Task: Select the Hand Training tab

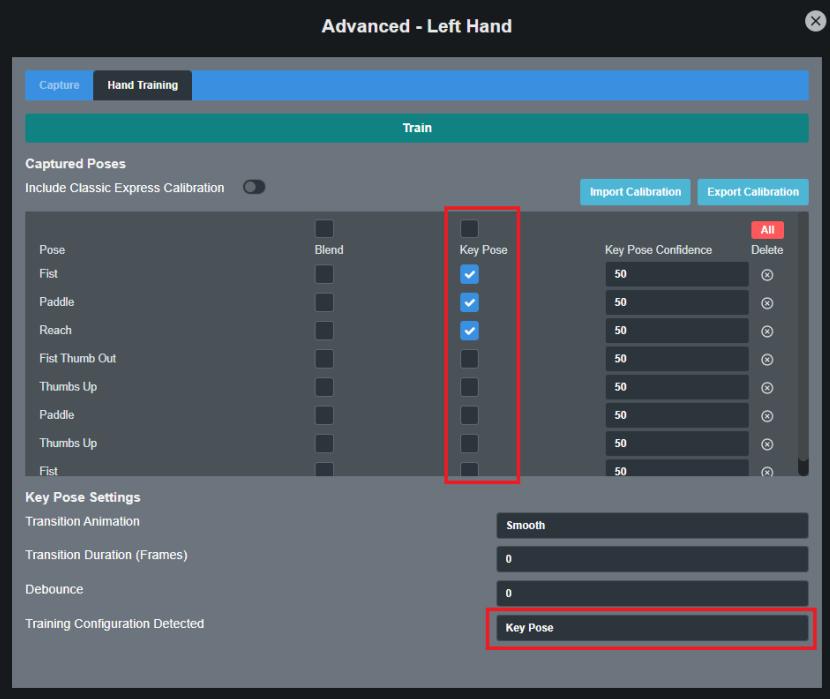Action: point(142,85)
